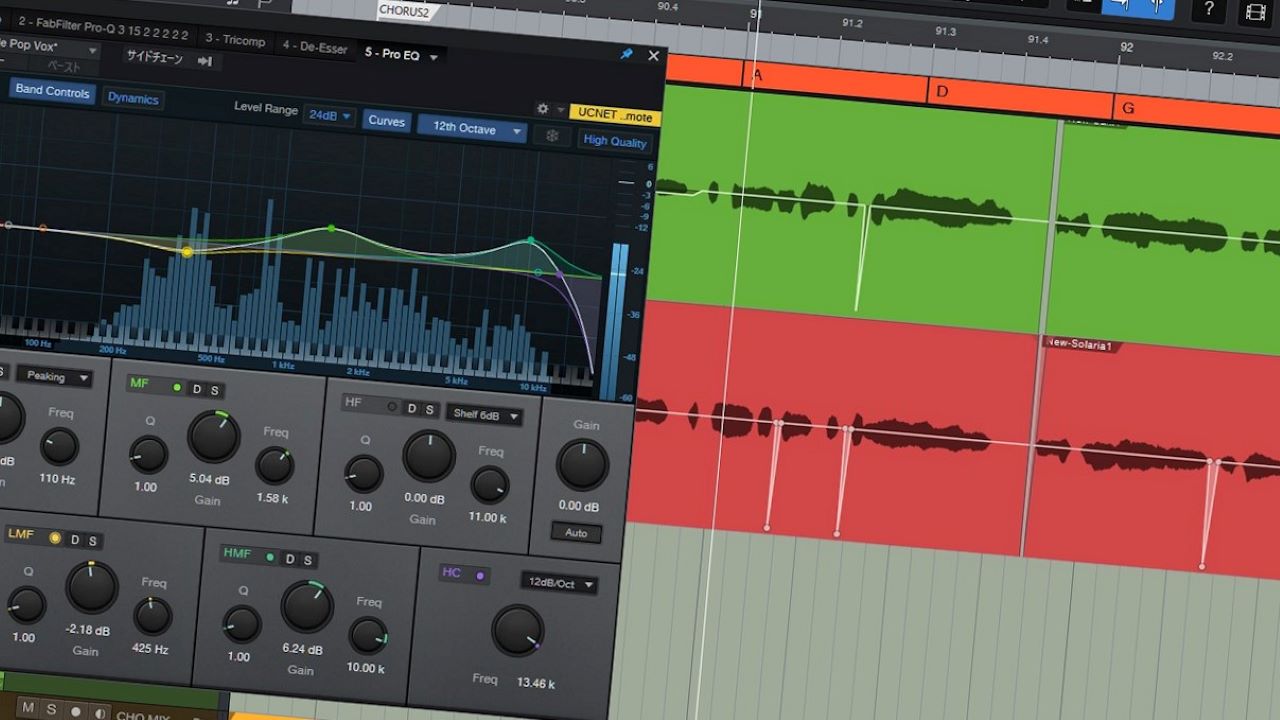Open 12th Octave spectrum dropdown
This screenshot has height=720, width=1280.
(472, 128)
